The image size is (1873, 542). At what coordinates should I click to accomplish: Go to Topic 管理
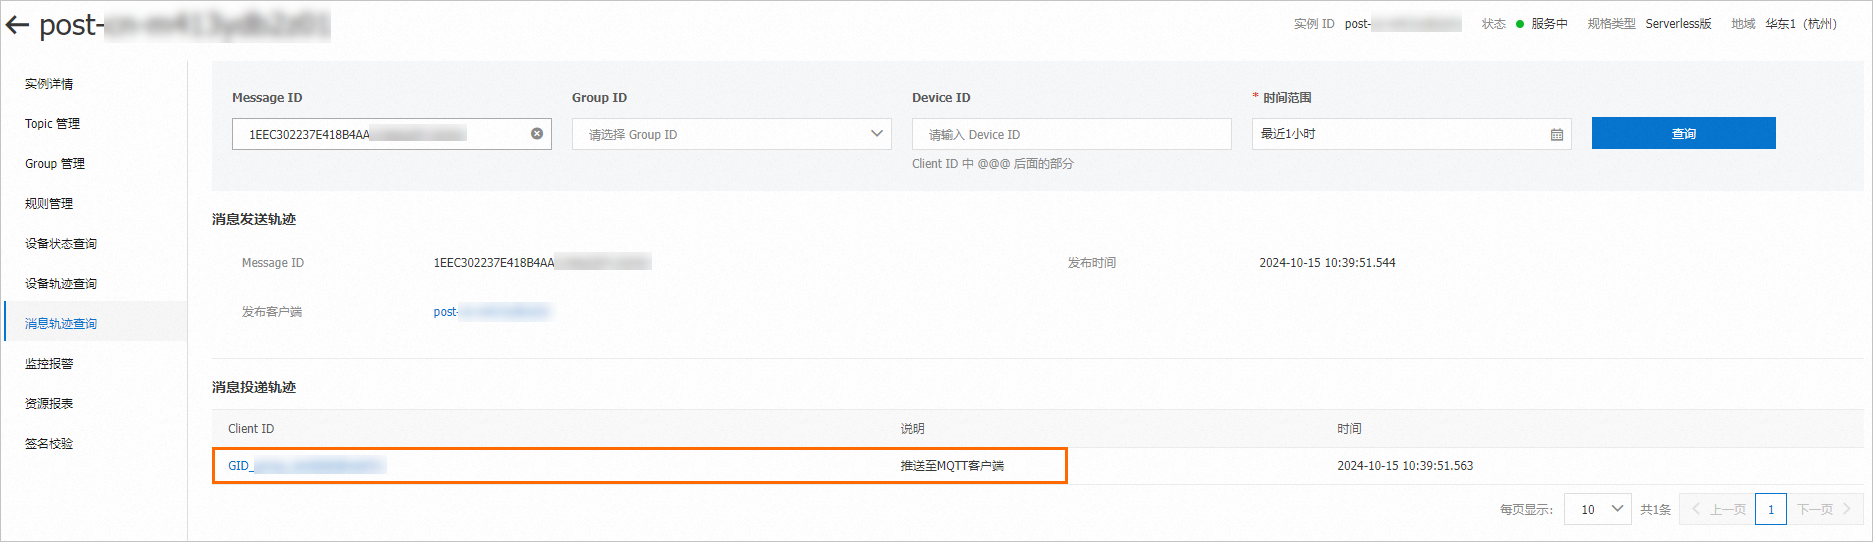coord(52,124)
